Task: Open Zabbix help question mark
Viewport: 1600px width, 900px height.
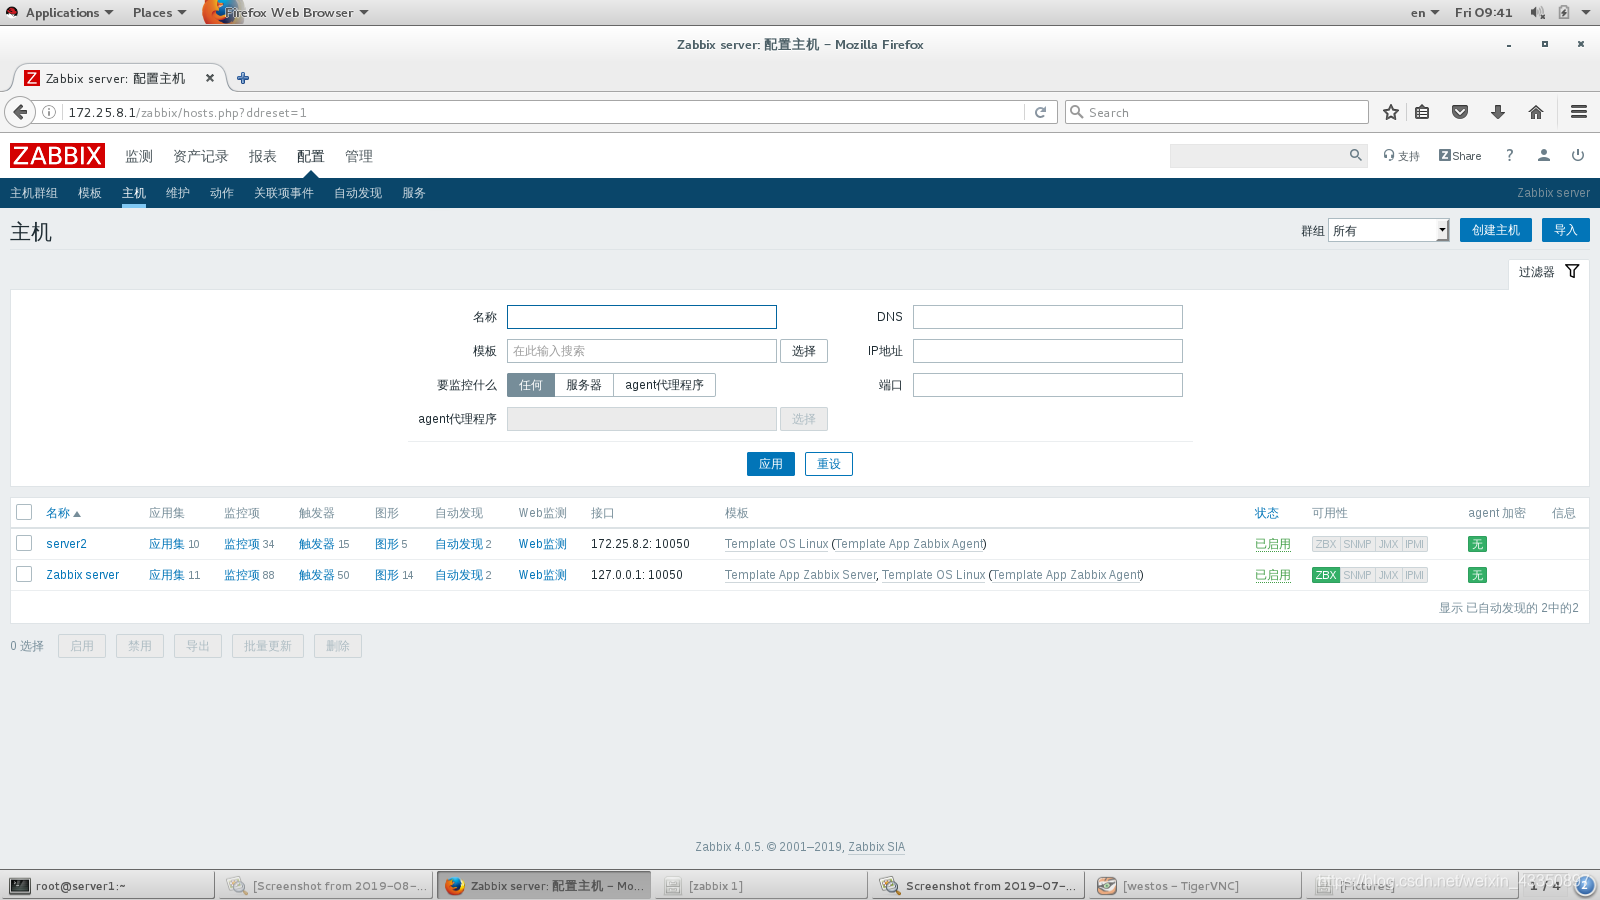Action: (x=1510, y=156)
